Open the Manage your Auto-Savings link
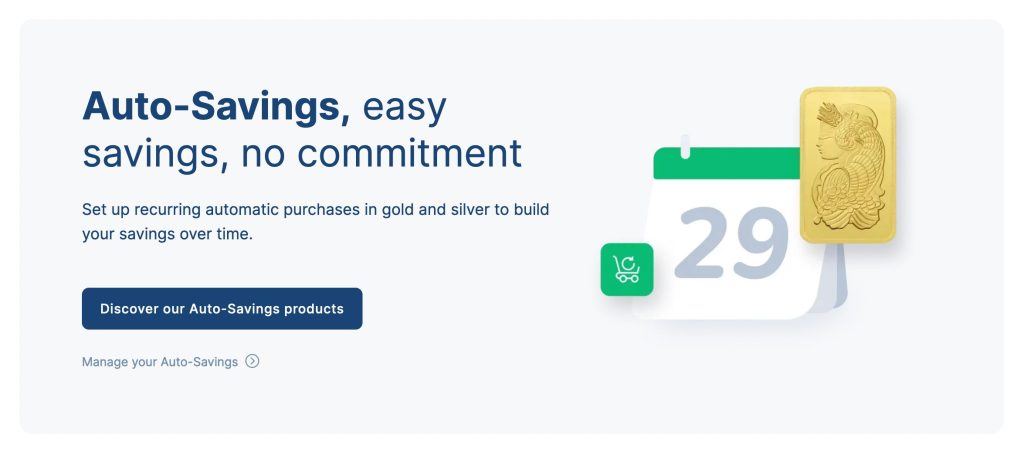Viewport: 1024px width, 456px height. 160,362
